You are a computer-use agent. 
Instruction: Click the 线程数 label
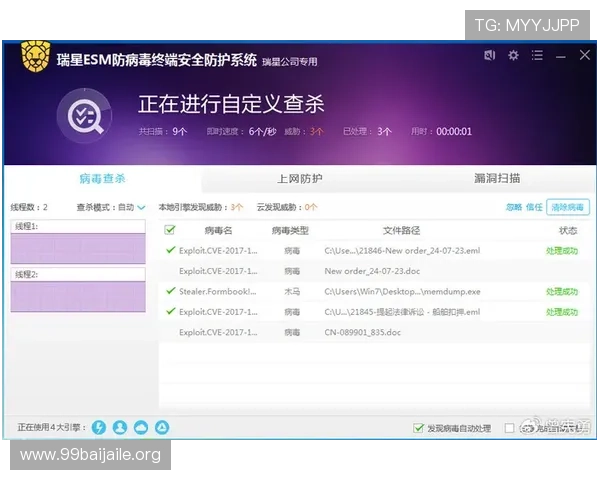point(29,207)
